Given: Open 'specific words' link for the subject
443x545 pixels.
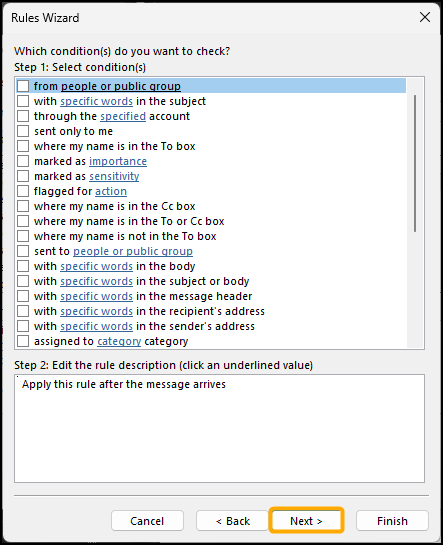Looking at the screenshot, I should [97, 101].
